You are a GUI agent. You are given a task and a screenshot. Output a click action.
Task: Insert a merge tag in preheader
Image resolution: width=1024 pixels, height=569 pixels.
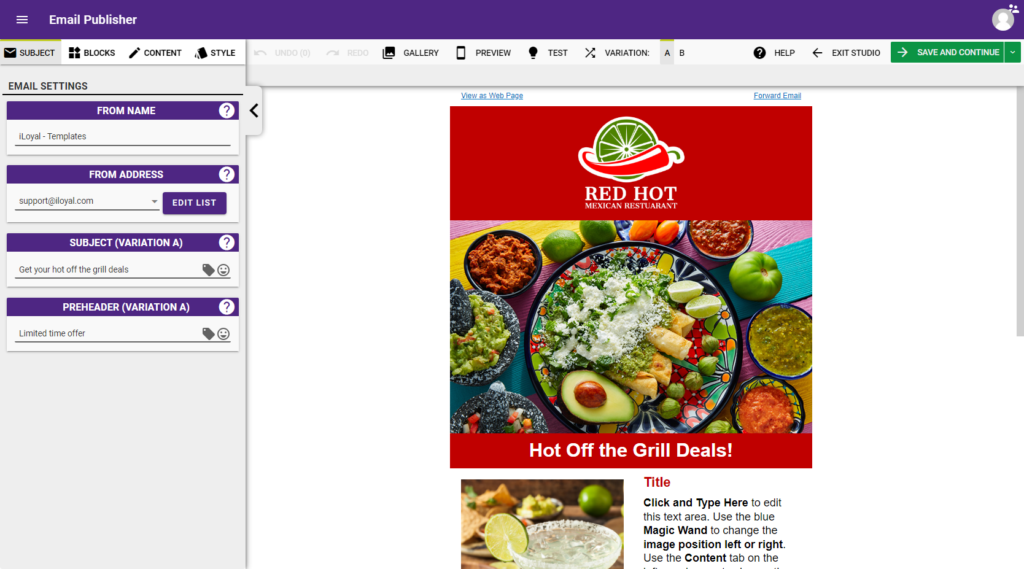[208, 334]
